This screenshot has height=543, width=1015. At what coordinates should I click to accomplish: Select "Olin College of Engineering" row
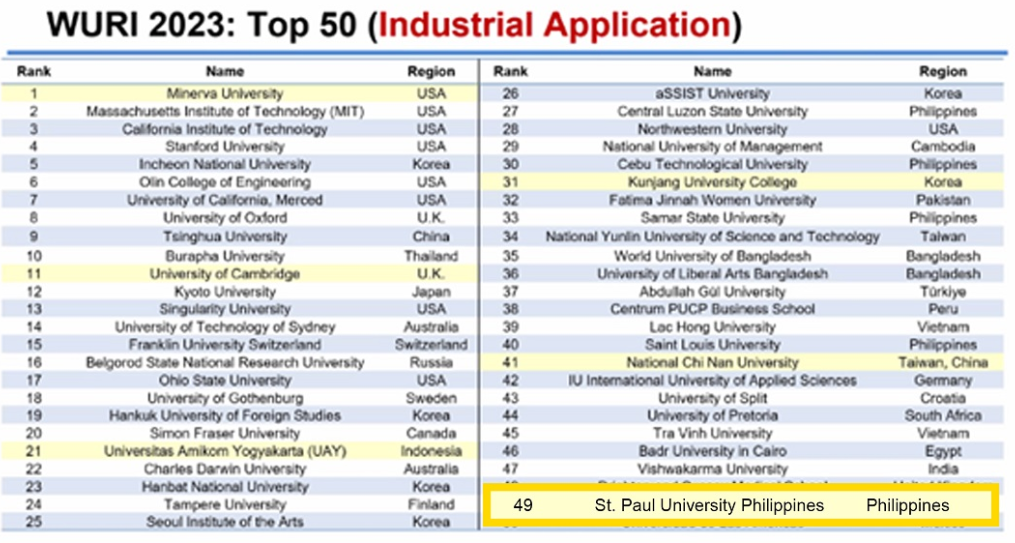[x=240, y=183]
